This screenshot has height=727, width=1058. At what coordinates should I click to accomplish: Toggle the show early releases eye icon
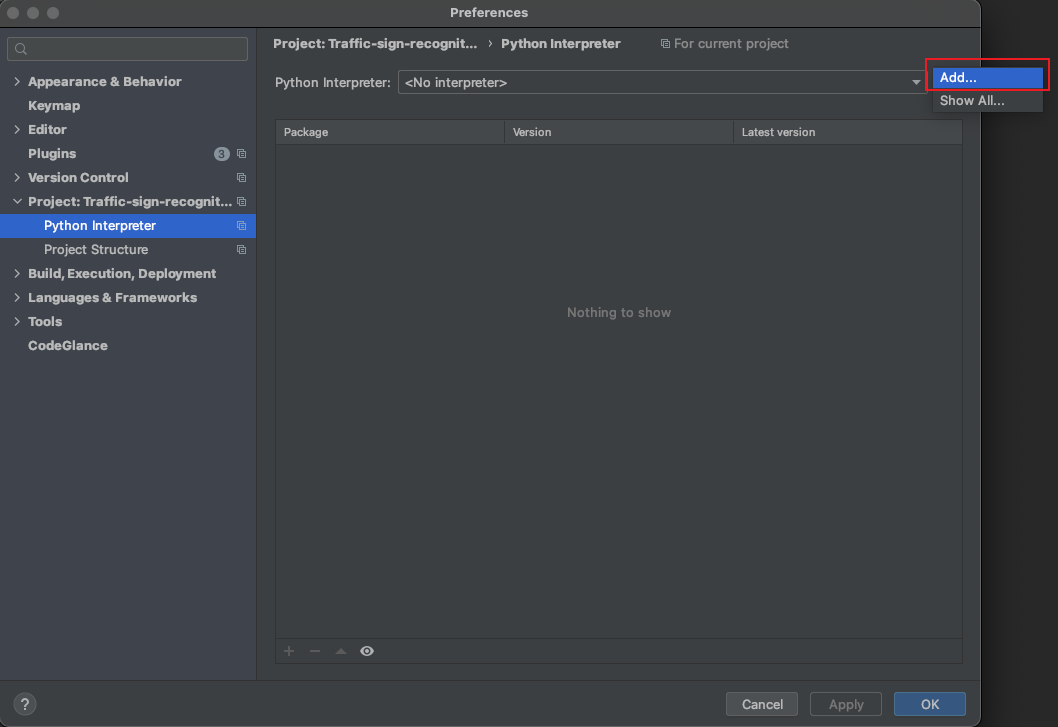click(x=367, y=651)
